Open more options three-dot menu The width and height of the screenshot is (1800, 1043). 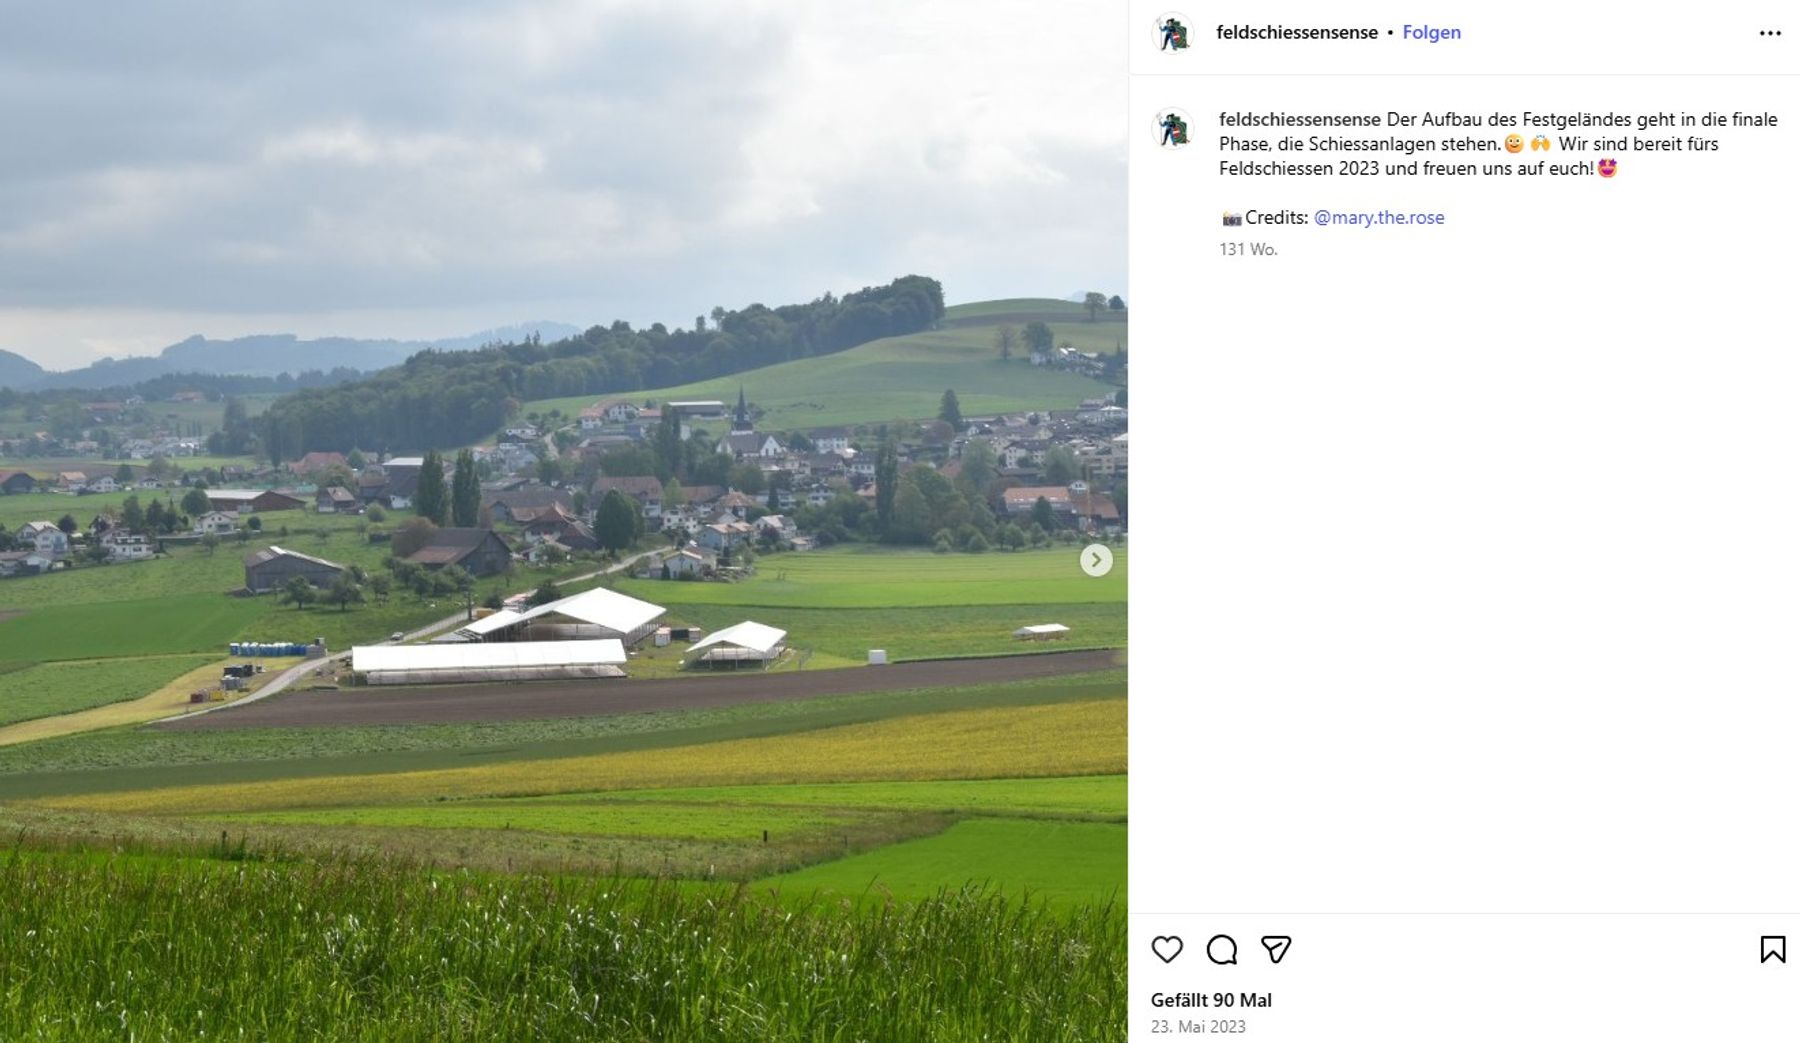click(1770, 33)
